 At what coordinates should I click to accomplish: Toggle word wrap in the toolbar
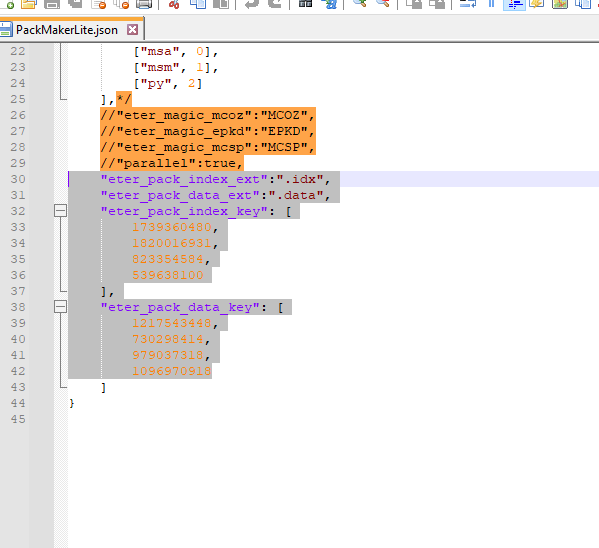pos(468,4)
